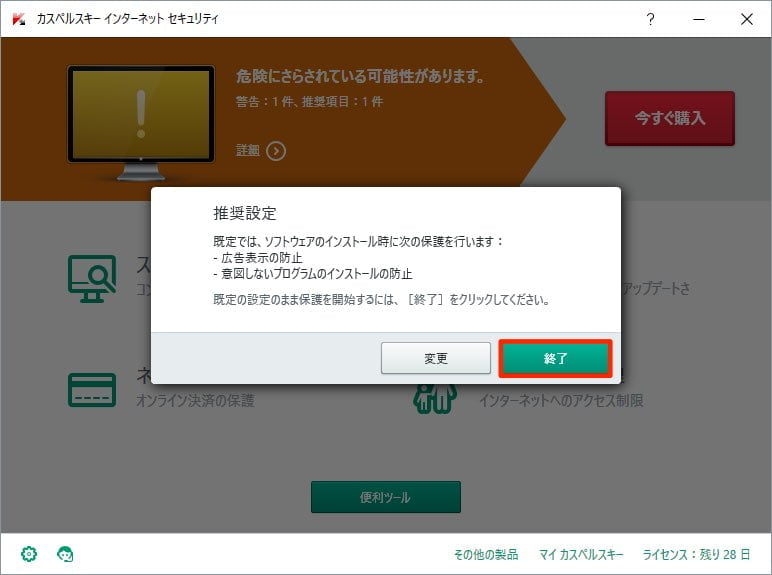Click the 変更 button in the dialog
This screenshot has height=575, width=772.
pyautogui.click(x=436, y=358)
